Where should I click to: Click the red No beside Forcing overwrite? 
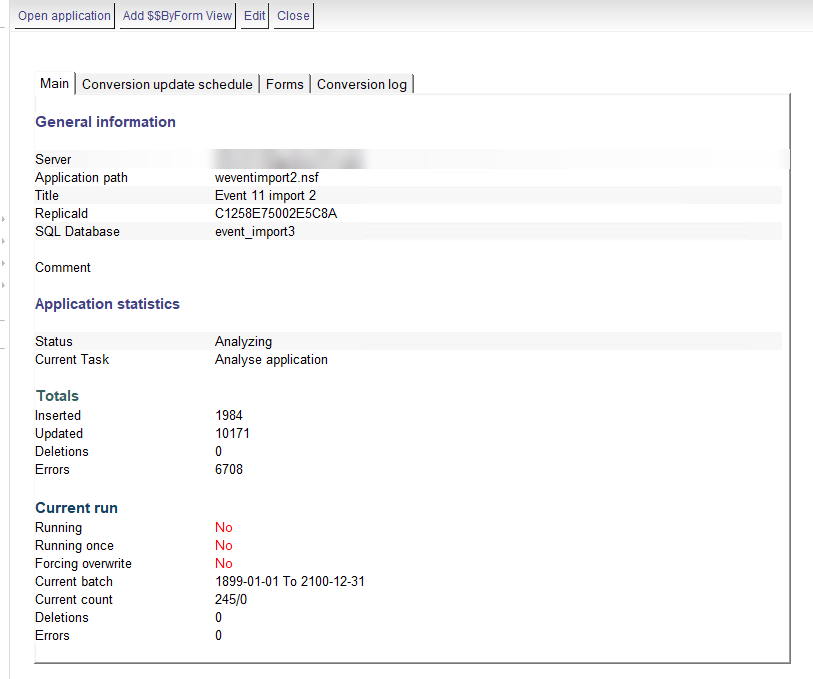coord(223,563)
